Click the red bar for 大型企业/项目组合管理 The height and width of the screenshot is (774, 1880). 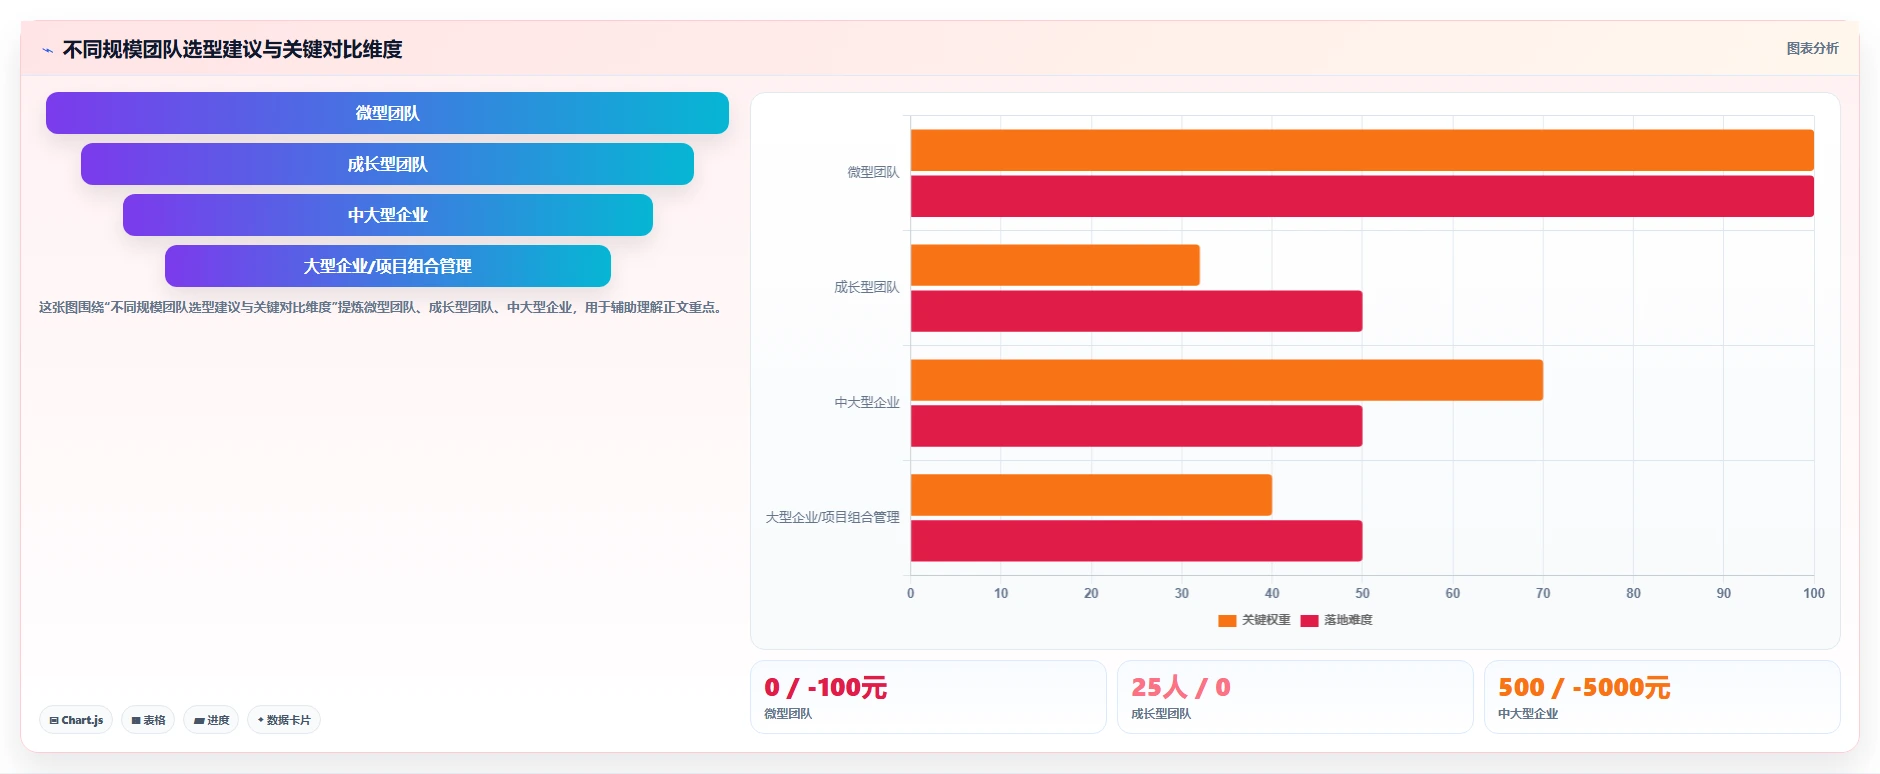pos(1136,541)
